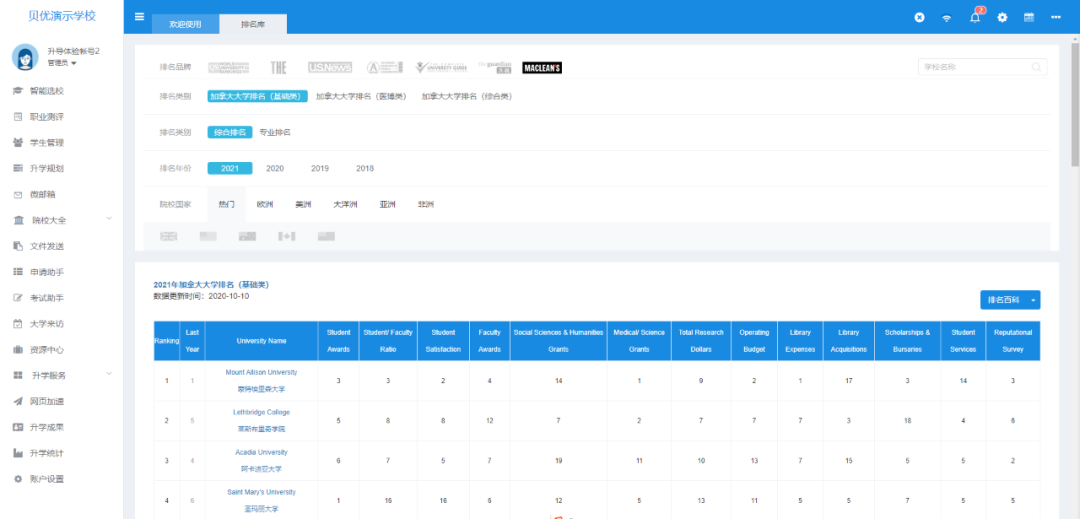This screenshot has width=1080, height=519.
Task: Expand the 升学服务 sidebar menu
Action: point(62,375)
